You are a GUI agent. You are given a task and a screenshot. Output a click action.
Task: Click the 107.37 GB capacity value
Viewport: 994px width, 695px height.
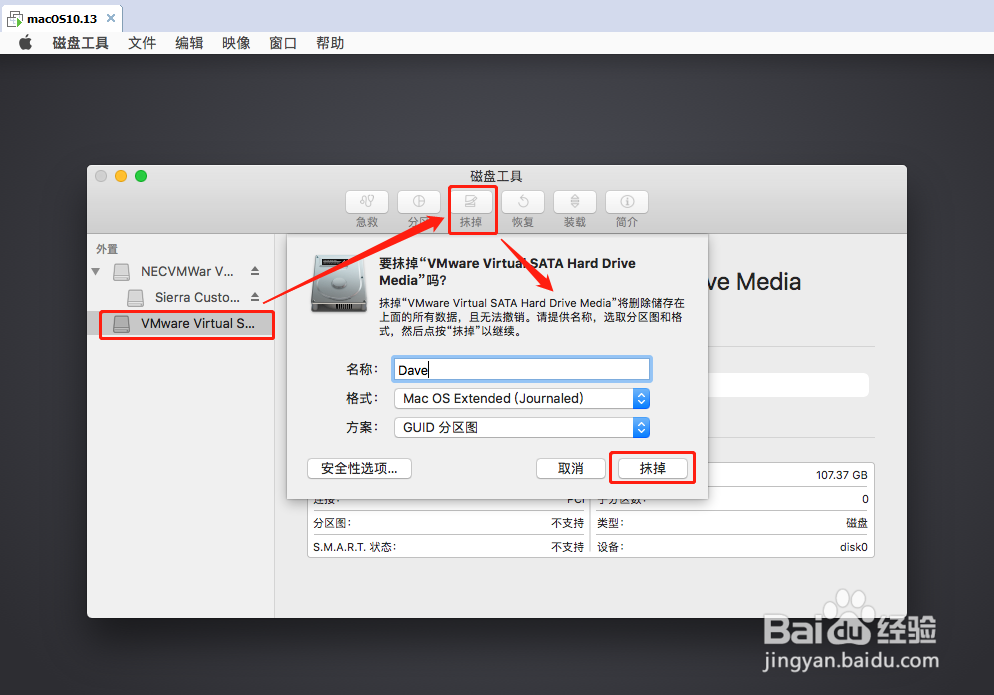841,475
